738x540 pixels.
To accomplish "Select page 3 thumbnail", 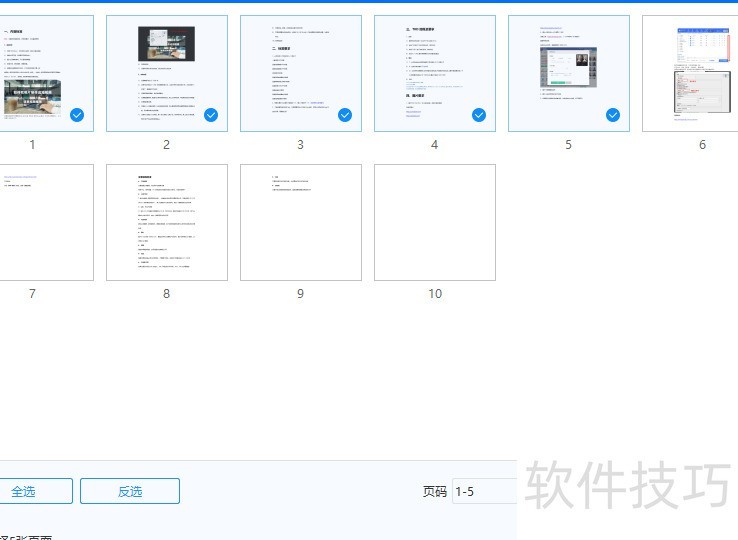I will coord(301,73).
